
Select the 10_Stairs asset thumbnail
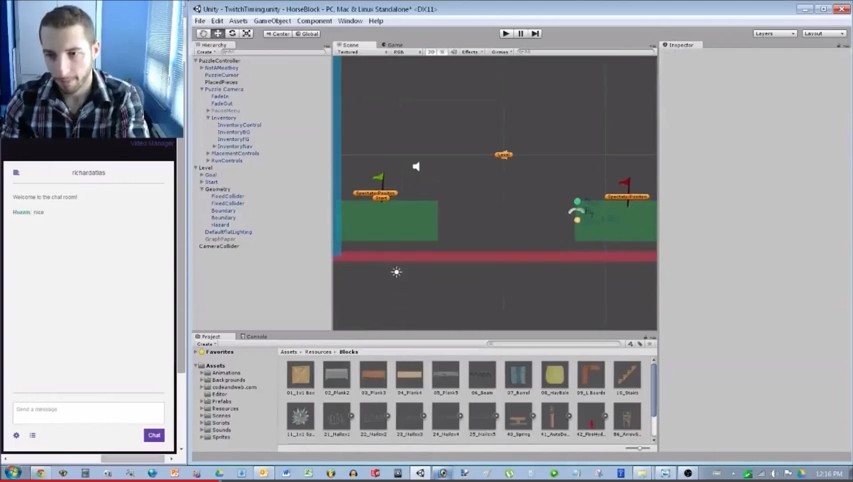[x=627, y=375]
